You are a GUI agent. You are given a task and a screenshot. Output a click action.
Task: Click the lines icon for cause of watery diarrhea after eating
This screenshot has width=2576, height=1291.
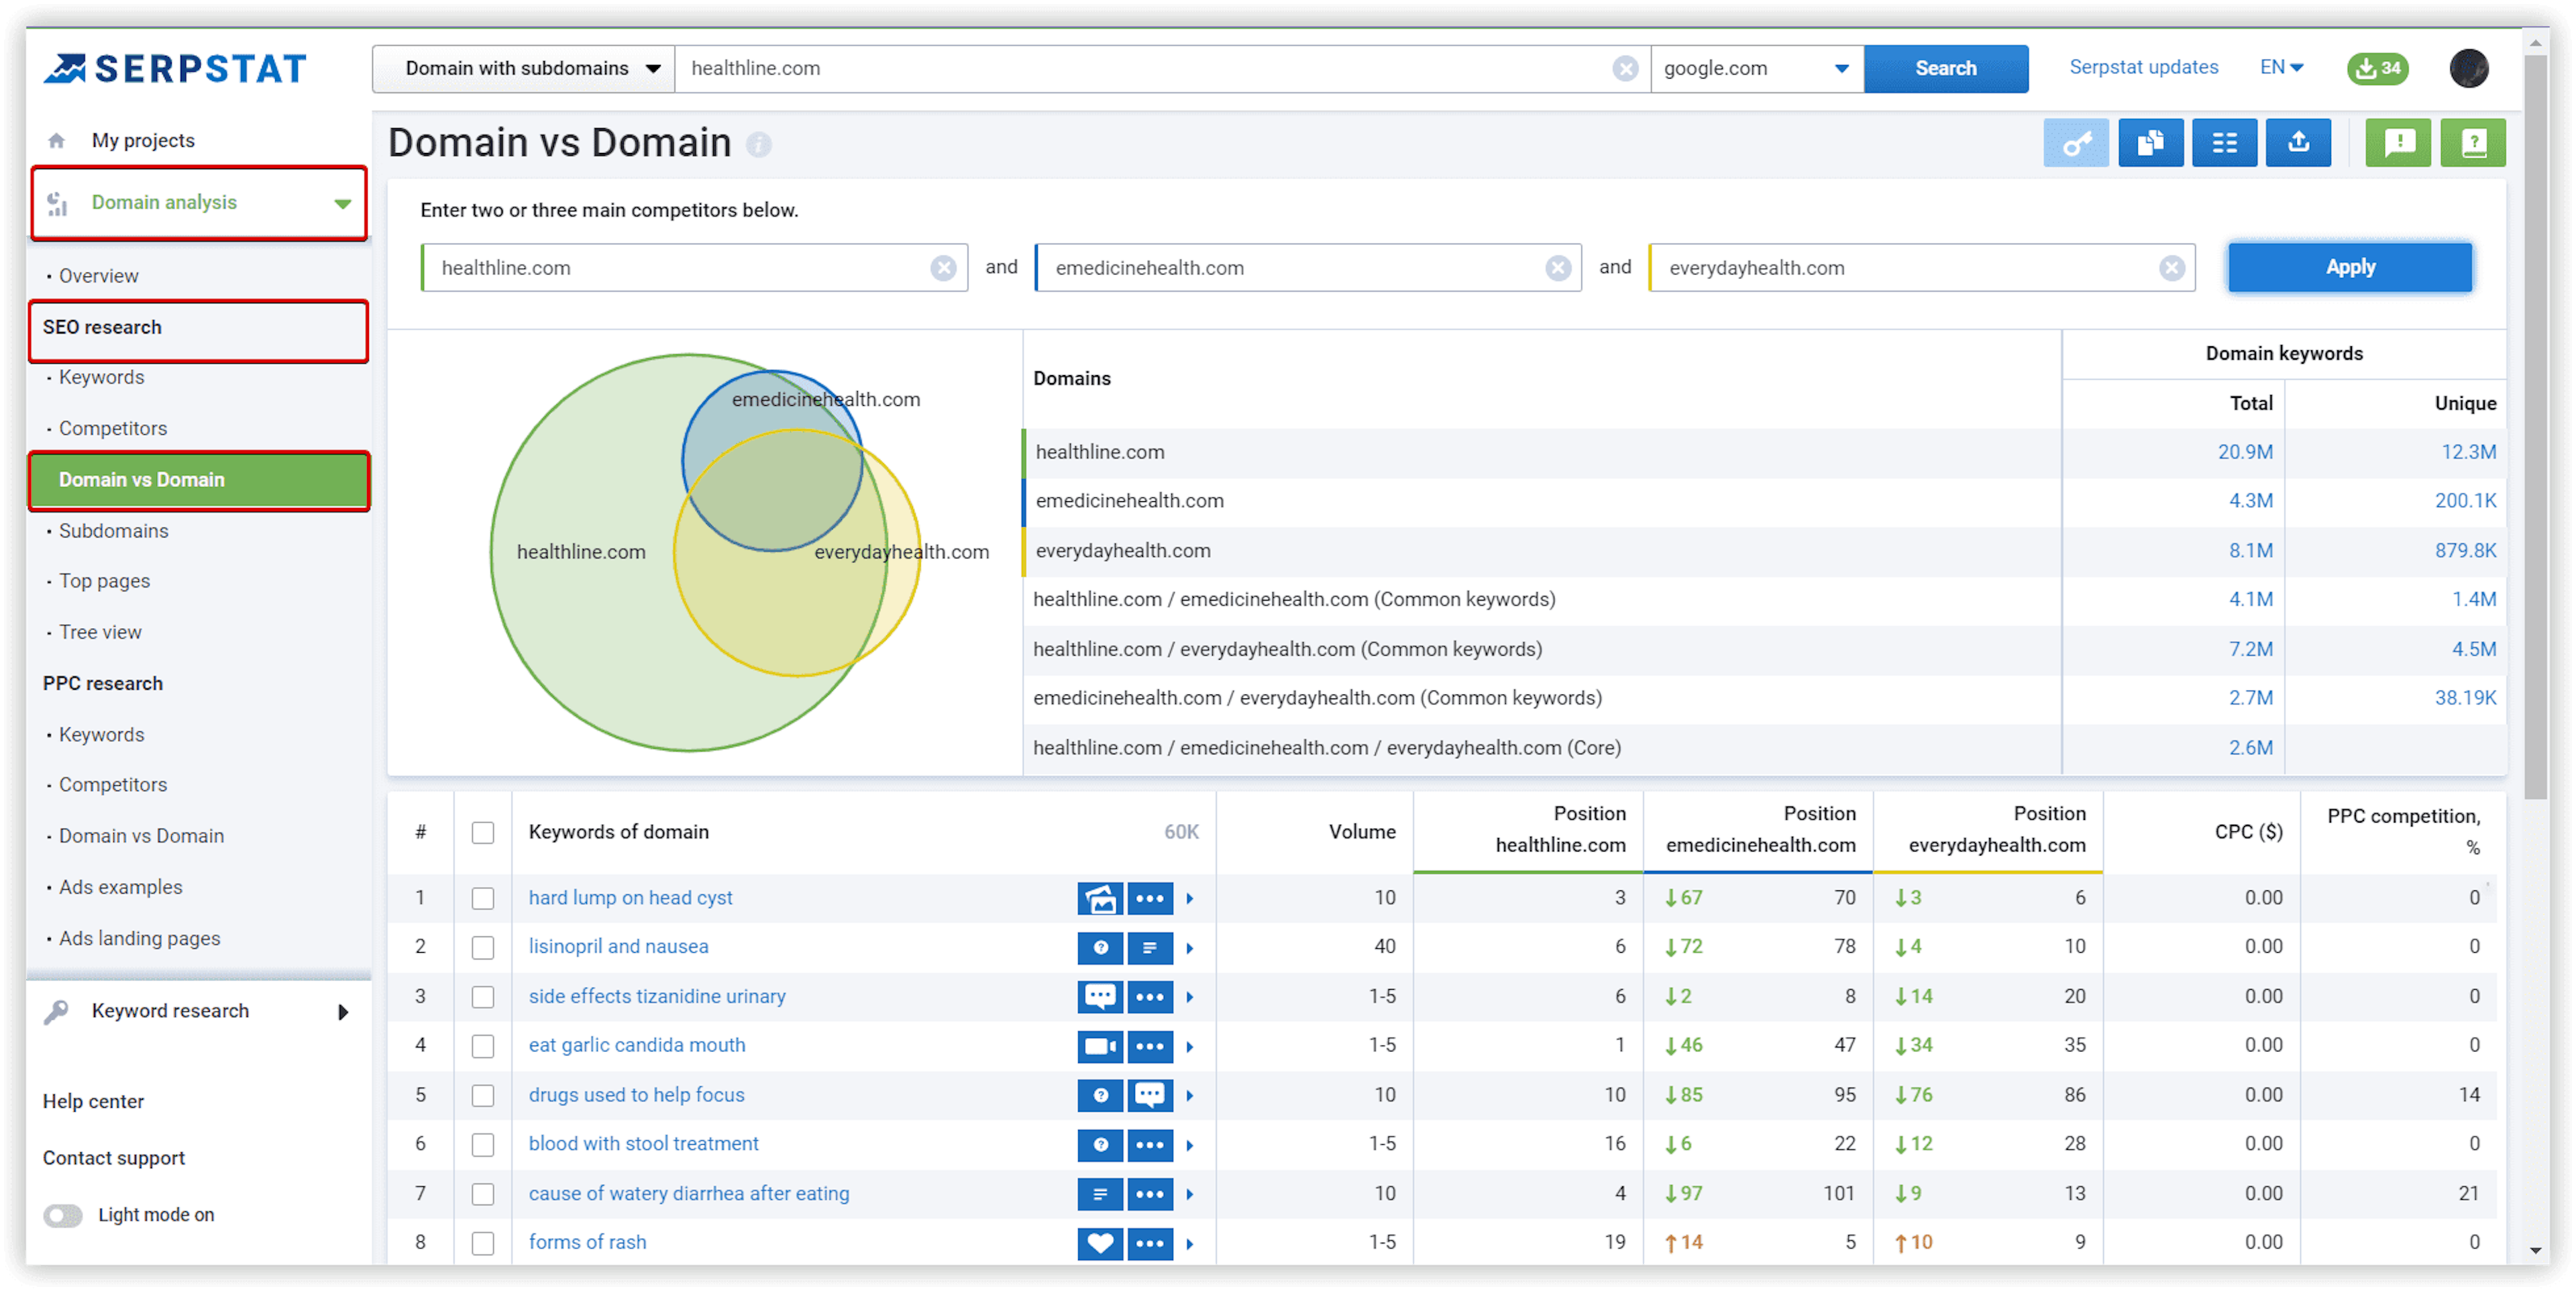(x=1100, y=1193)
